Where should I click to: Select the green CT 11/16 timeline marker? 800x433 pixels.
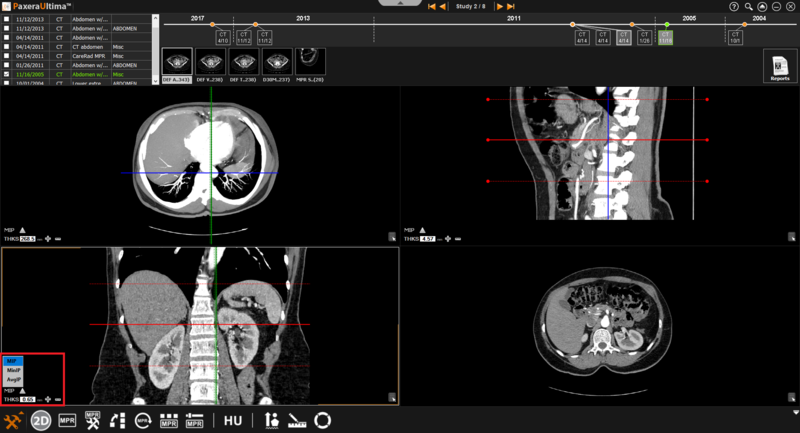tap(665, 38)
